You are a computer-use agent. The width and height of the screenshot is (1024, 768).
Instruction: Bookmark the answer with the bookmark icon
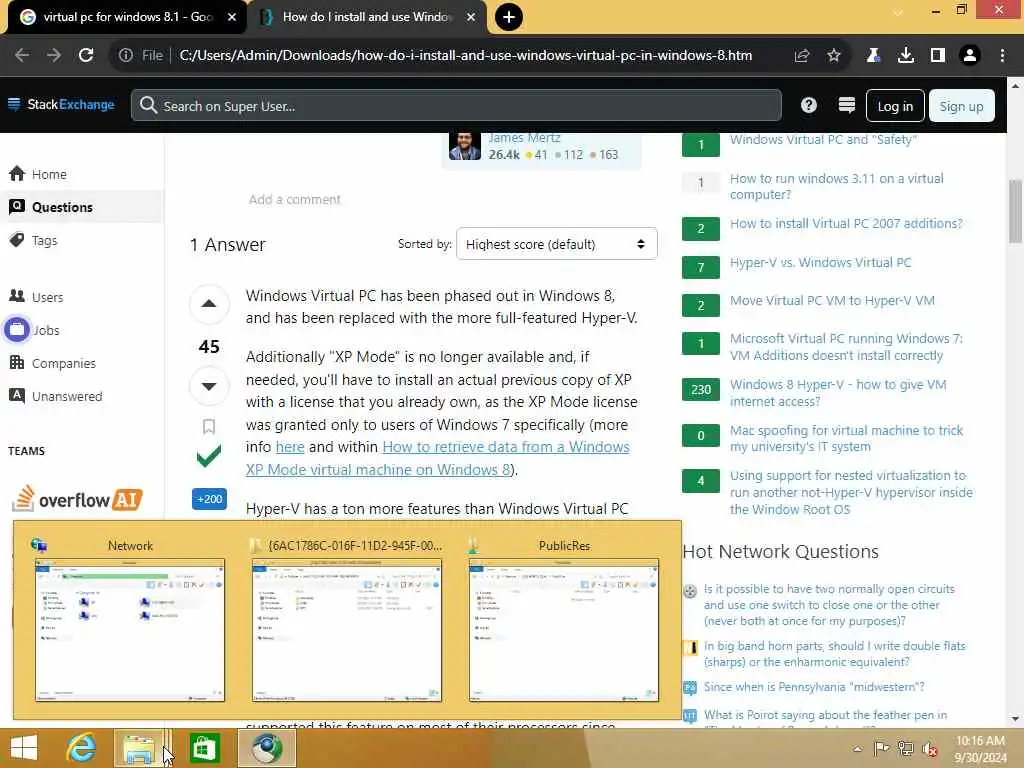pyautogui.click(x=209, y=426)
